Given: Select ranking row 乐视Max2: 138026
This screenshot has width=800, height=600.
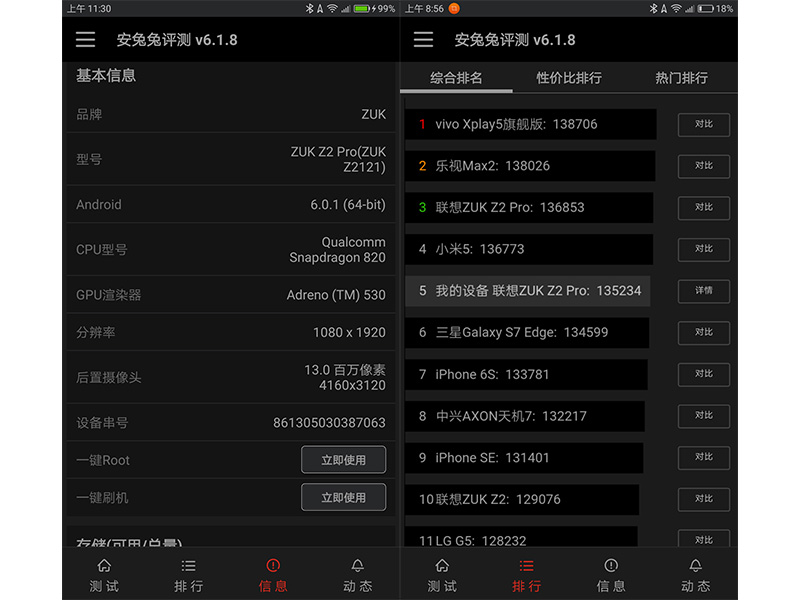Looking at the screenshot, I should (x=530, y=166).
